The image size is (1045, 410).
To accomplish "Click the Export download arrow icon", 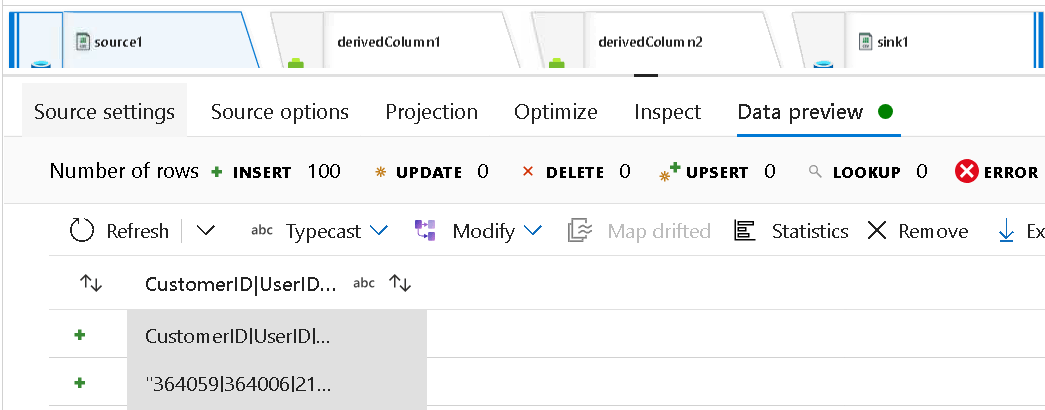I will (1006, 231).
